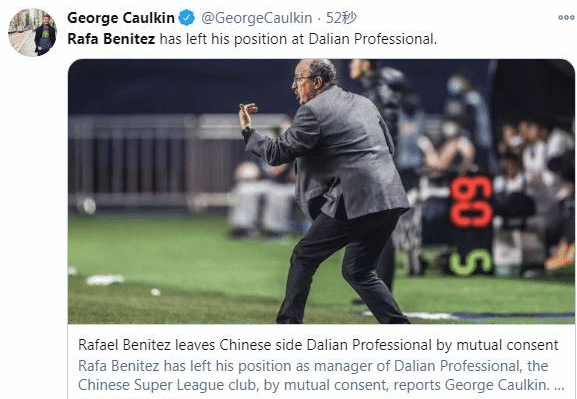Click the blue verified checkmark badge
Image resolution: width=577 pixels, height=399 pixels.
(x=187, y=18)
